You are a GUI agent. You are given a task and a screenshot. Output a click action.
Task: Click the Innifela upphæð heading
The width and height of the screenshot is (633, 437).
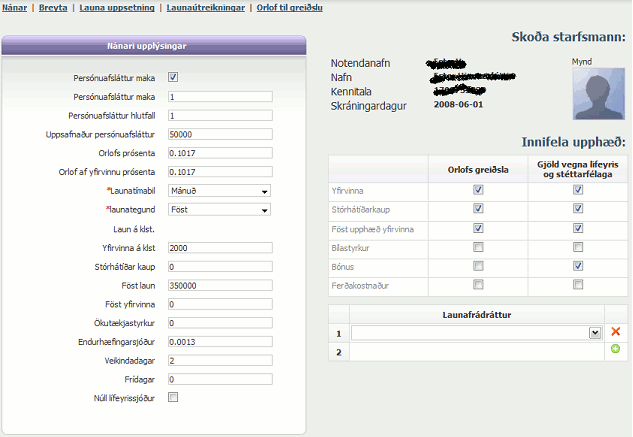point(574,142)
